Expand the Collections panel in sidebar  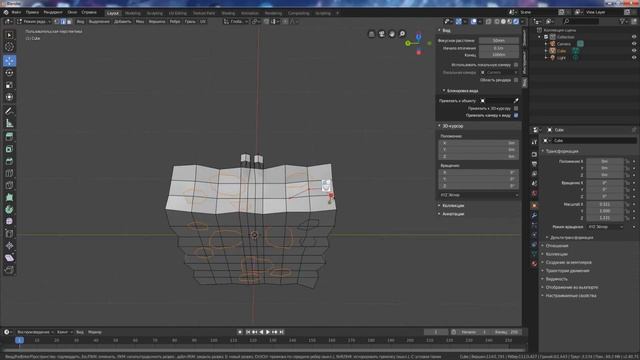coord(453,206)
